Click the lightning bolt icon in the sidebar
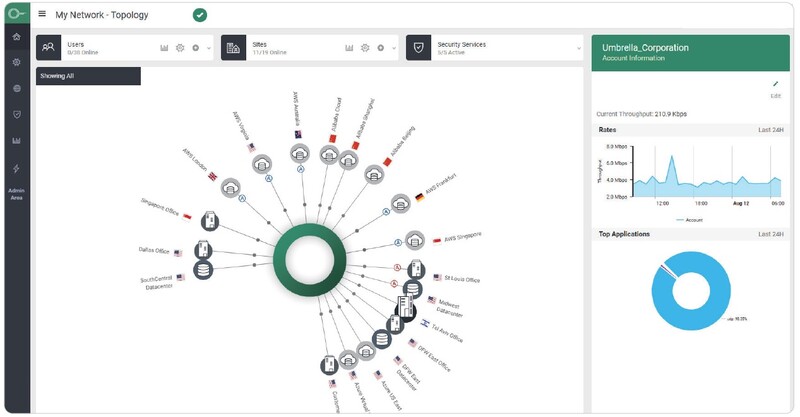Screen dimensions: 800x417 point(16,168)
